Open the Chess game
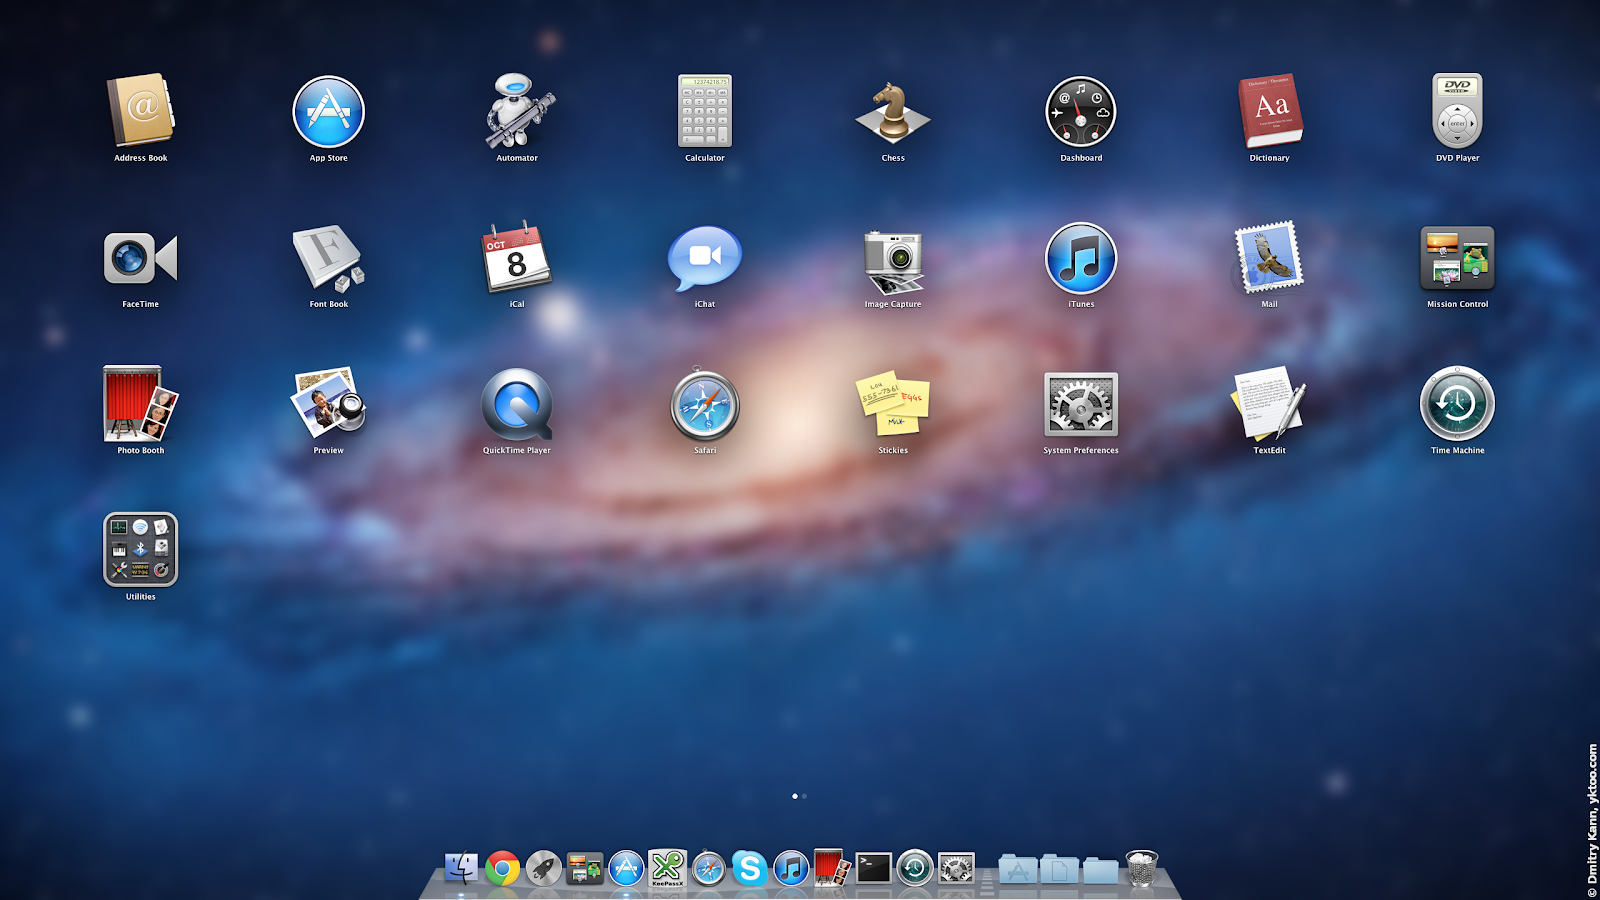 pyautogui.click(x=893, y=112)
